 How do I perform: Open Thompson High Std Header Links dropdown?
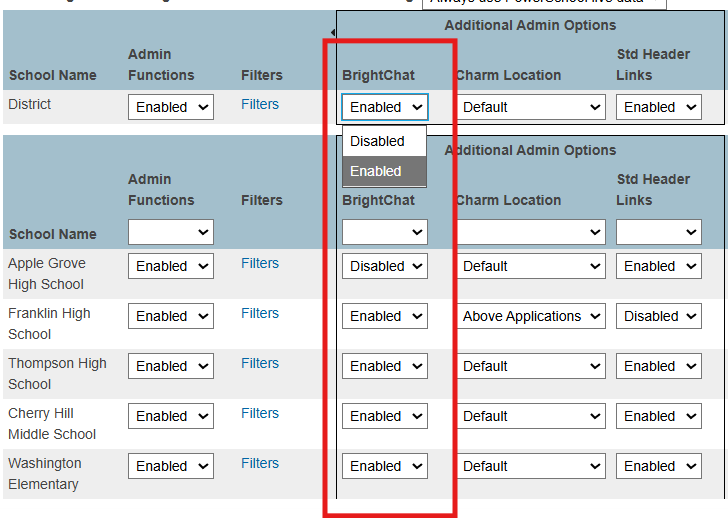click(x=659, y=366)
